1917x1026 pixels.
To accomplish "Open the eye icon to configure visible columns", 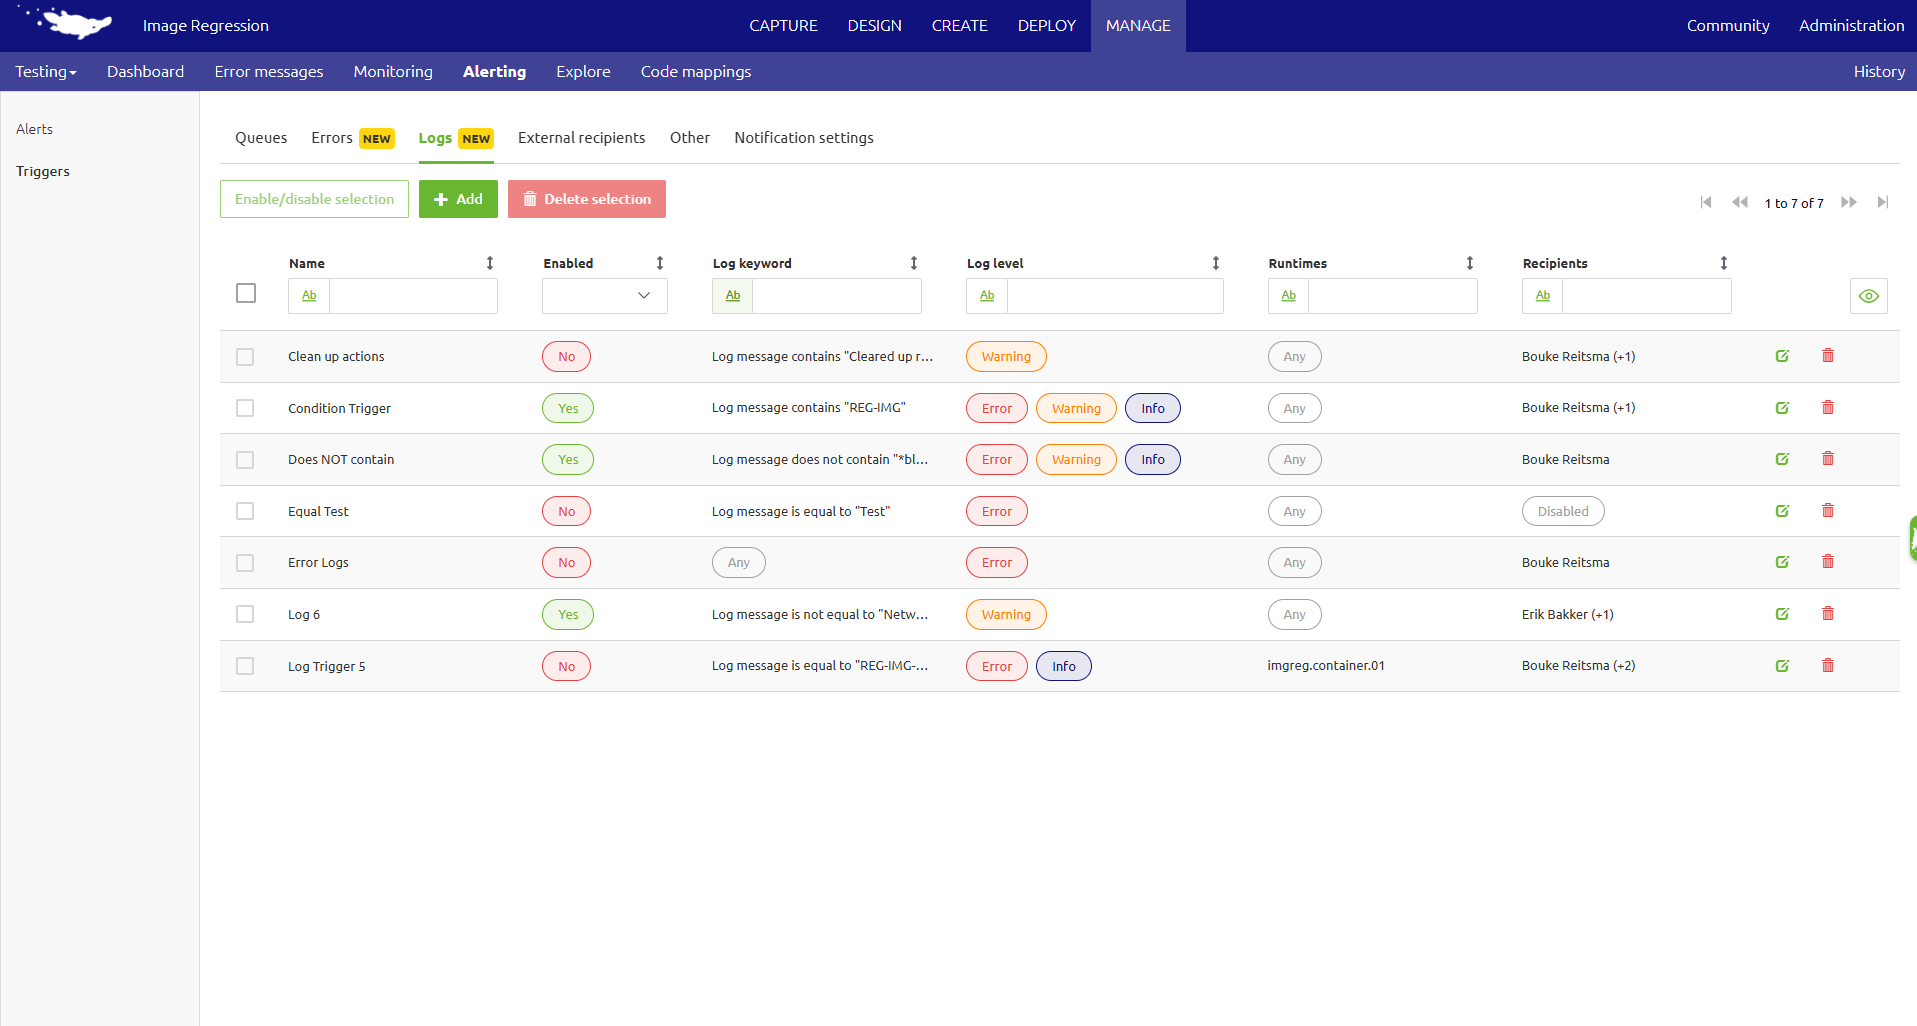I will 1869,295.
